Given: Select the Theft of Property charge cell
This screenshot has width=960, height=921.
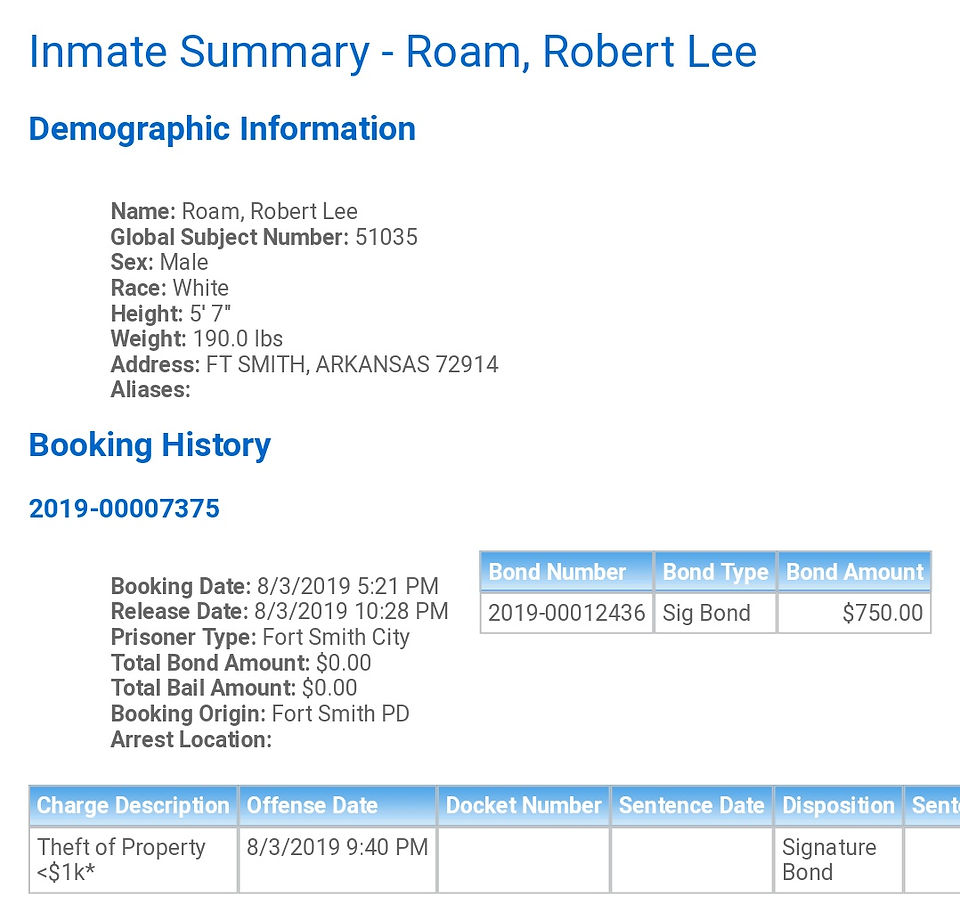Looking at the screenshot, I should pyautogui.click(x=133, y=860).
